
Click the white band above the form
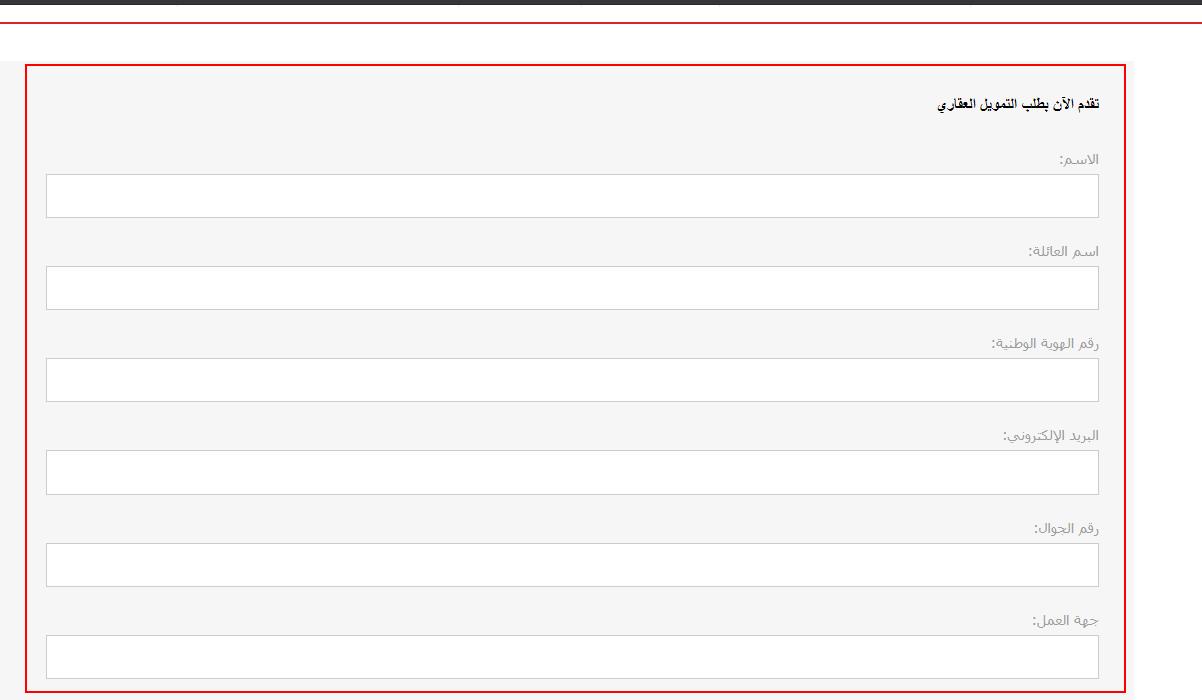[601, 43]
